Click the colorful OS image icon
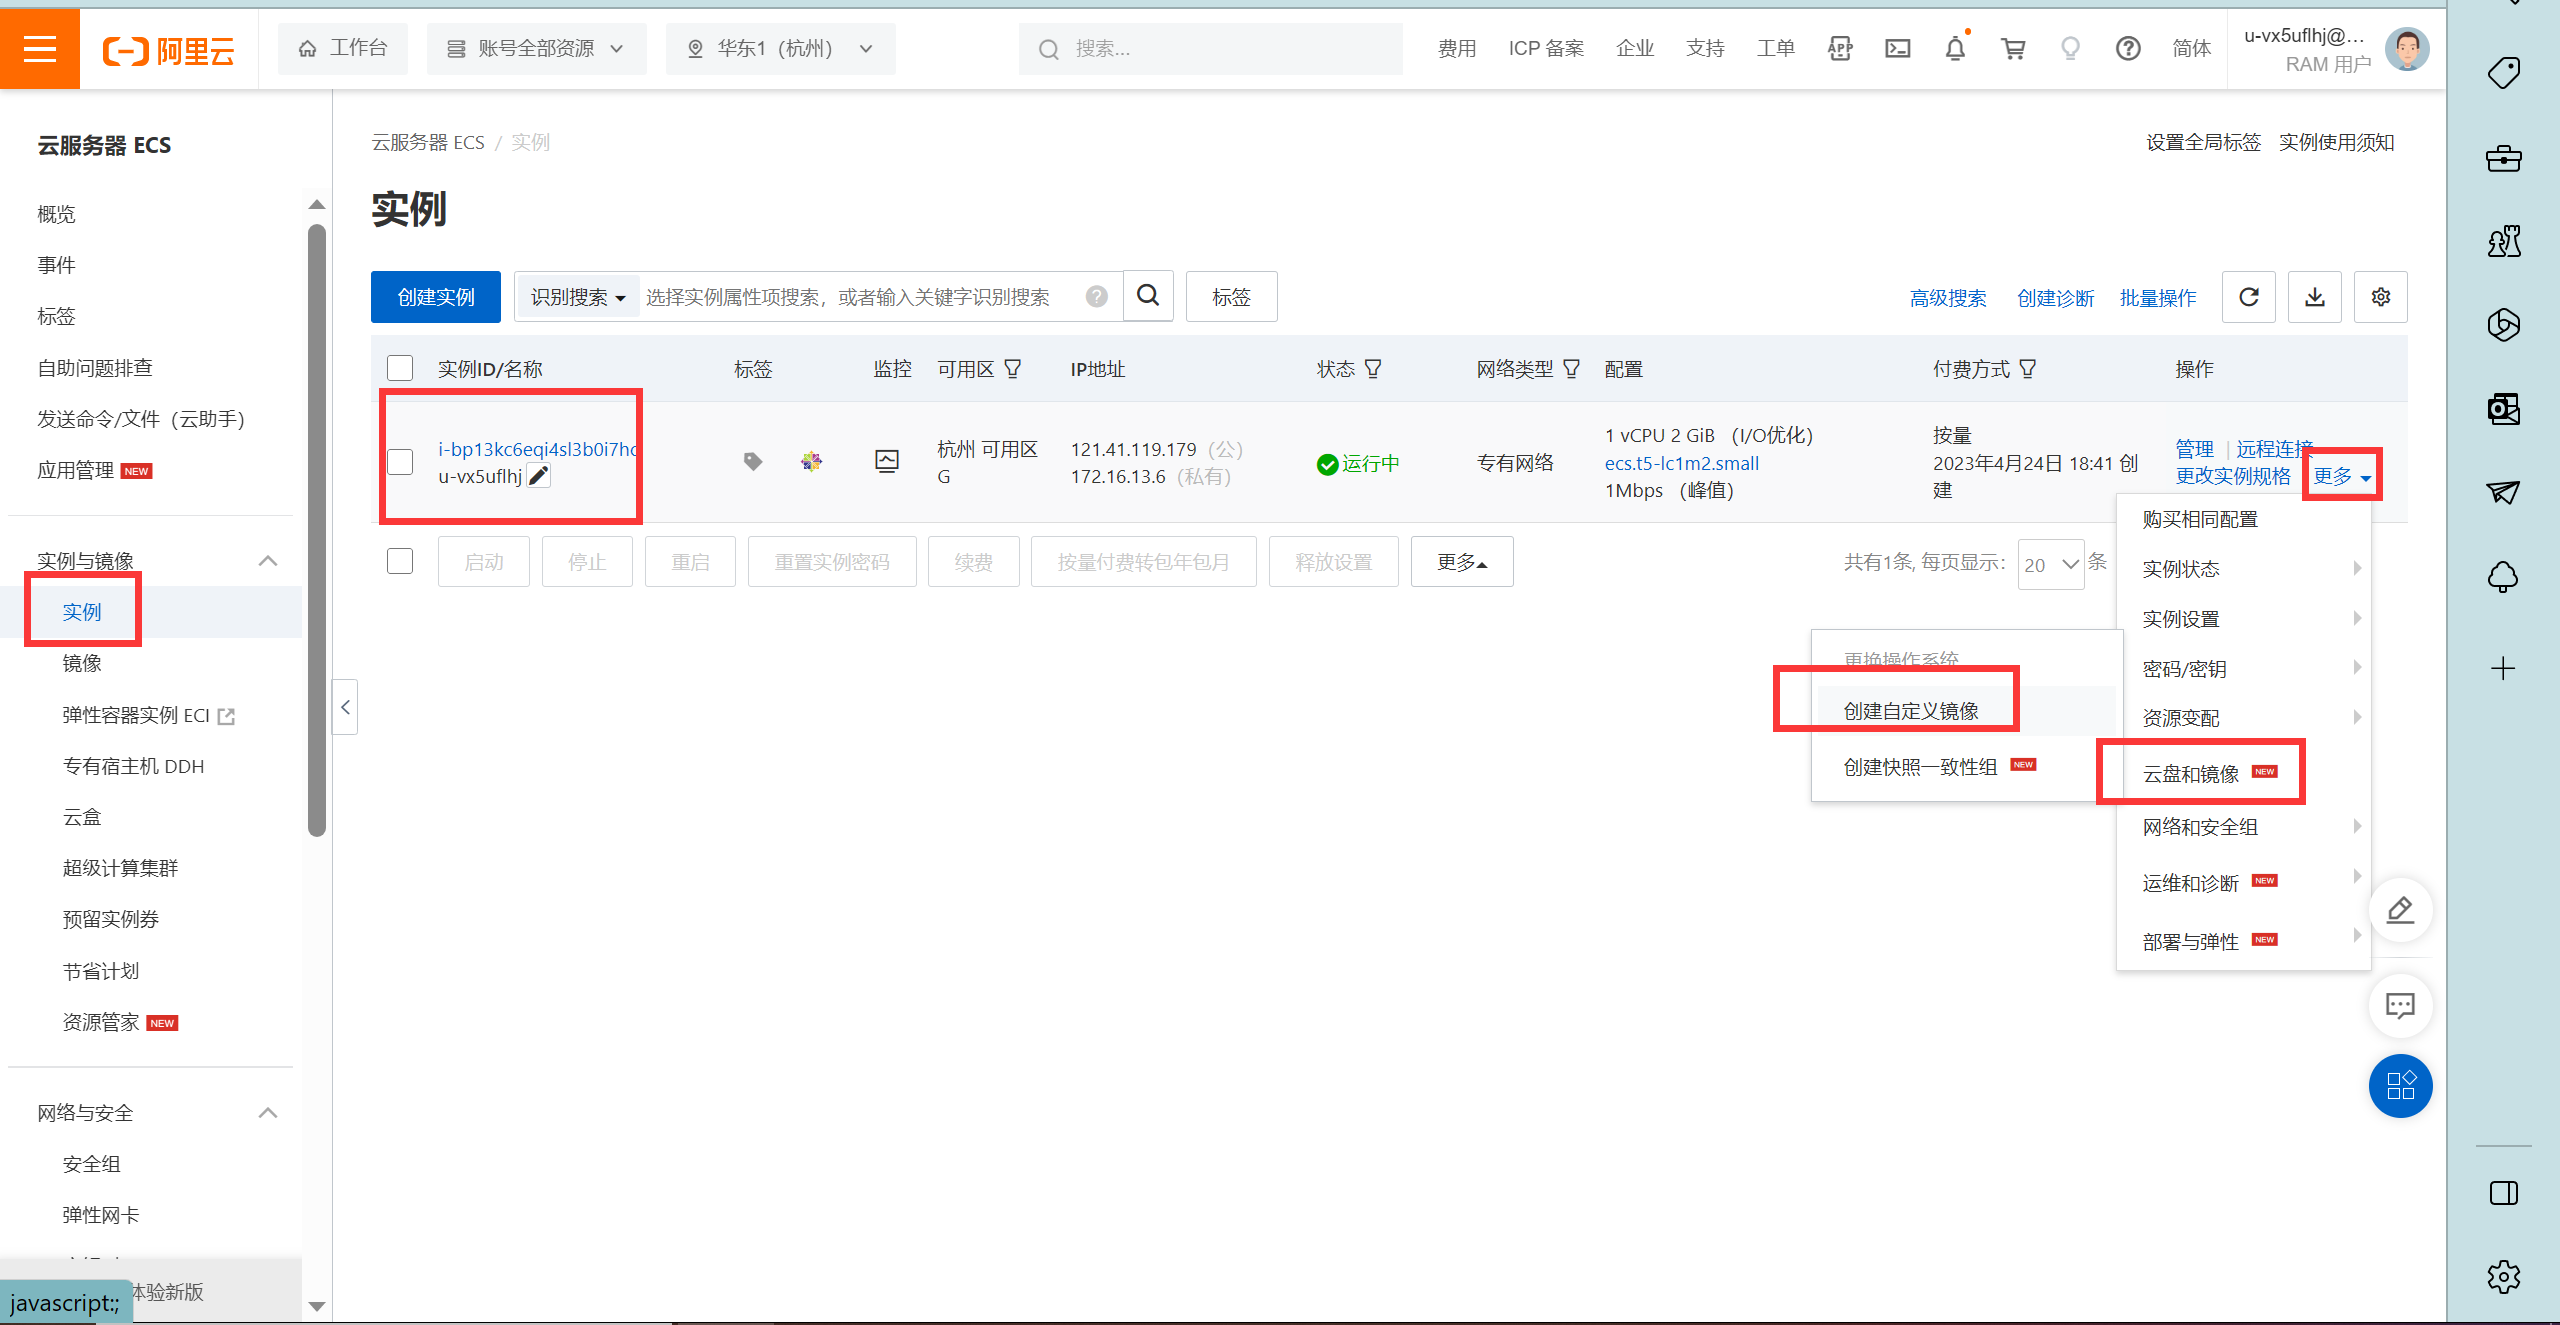The image size is (2560, 1325). 811,461
